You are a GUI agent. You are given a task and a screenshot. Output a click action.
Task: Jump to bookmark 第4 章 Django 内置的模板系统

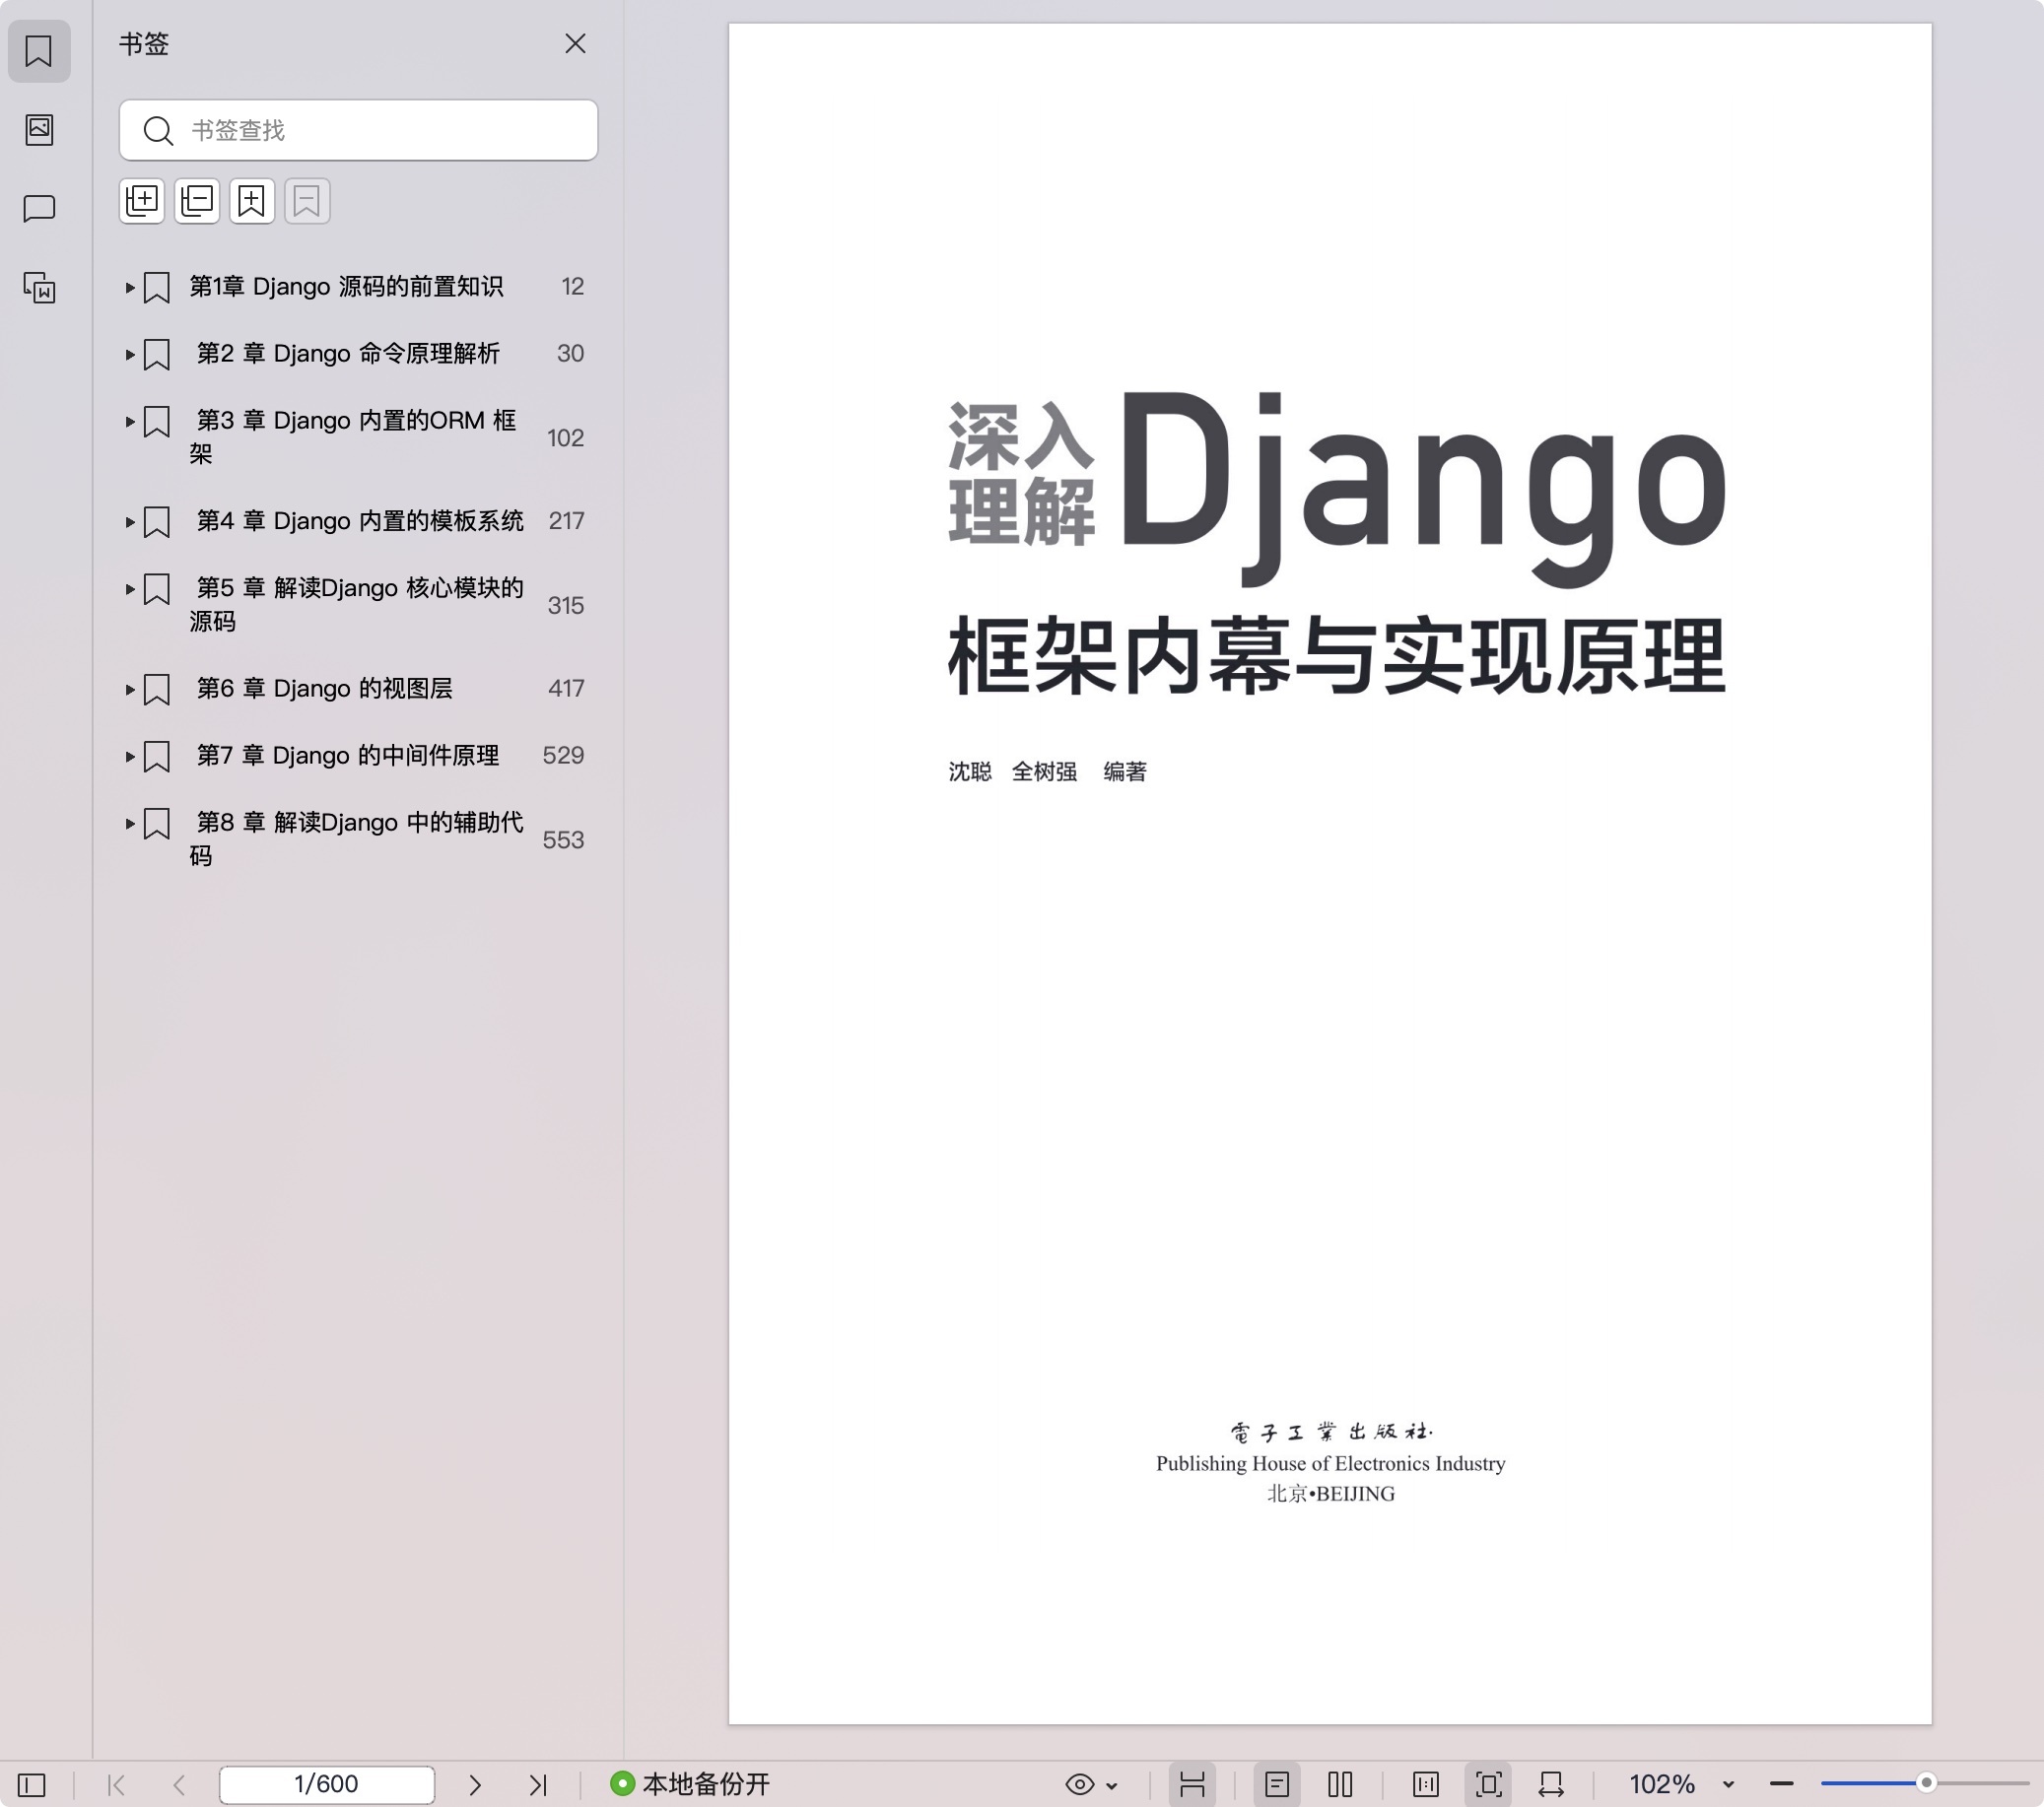coord(359,521)
